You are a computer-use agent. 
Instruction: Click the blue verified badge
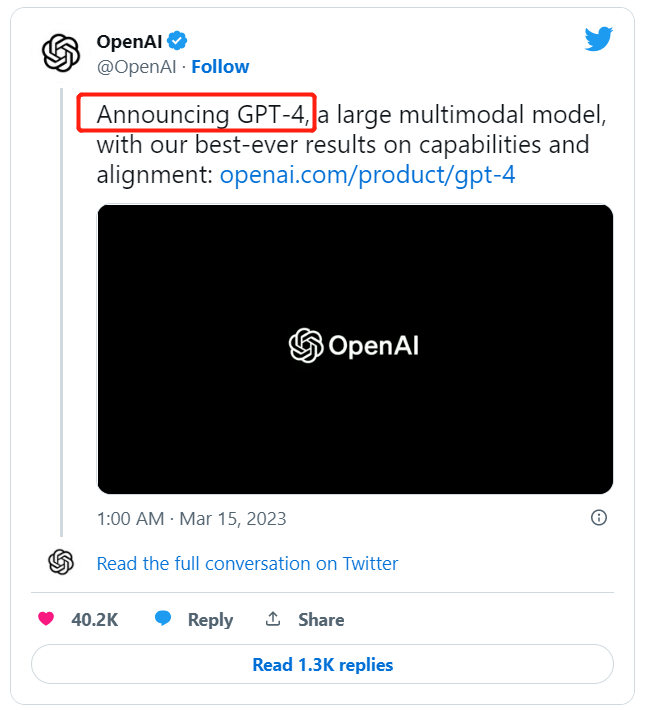tap(177, 41)
